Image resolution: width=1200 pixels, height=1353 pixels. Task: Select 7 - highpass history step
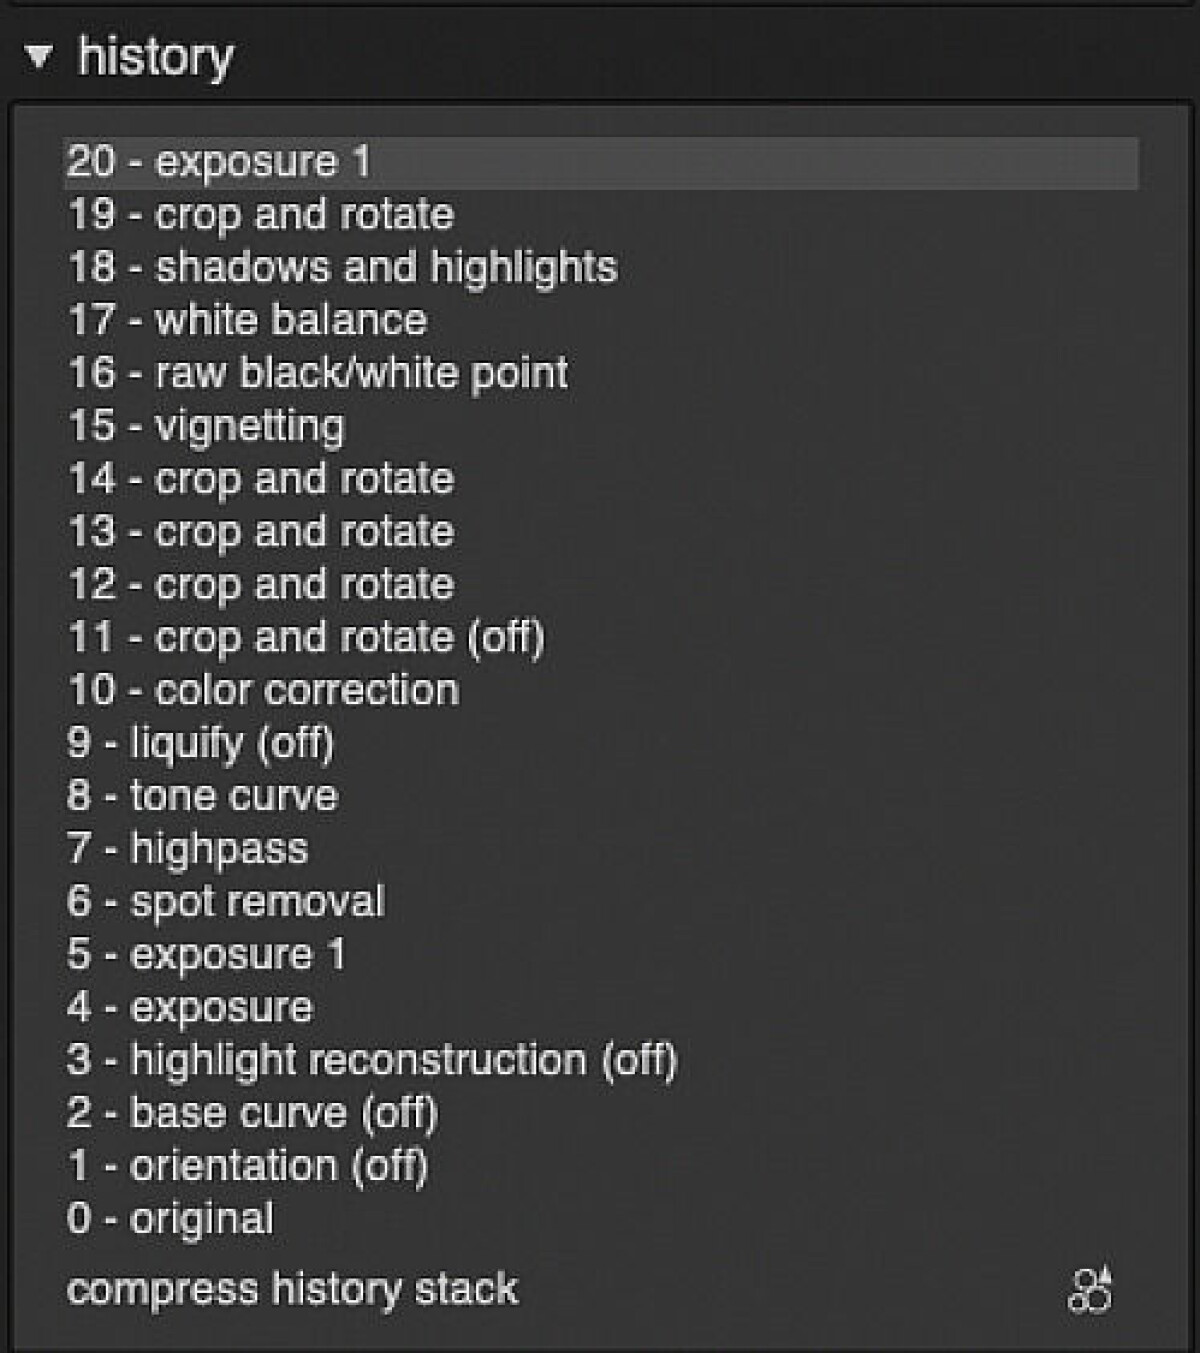click(601, 850)
